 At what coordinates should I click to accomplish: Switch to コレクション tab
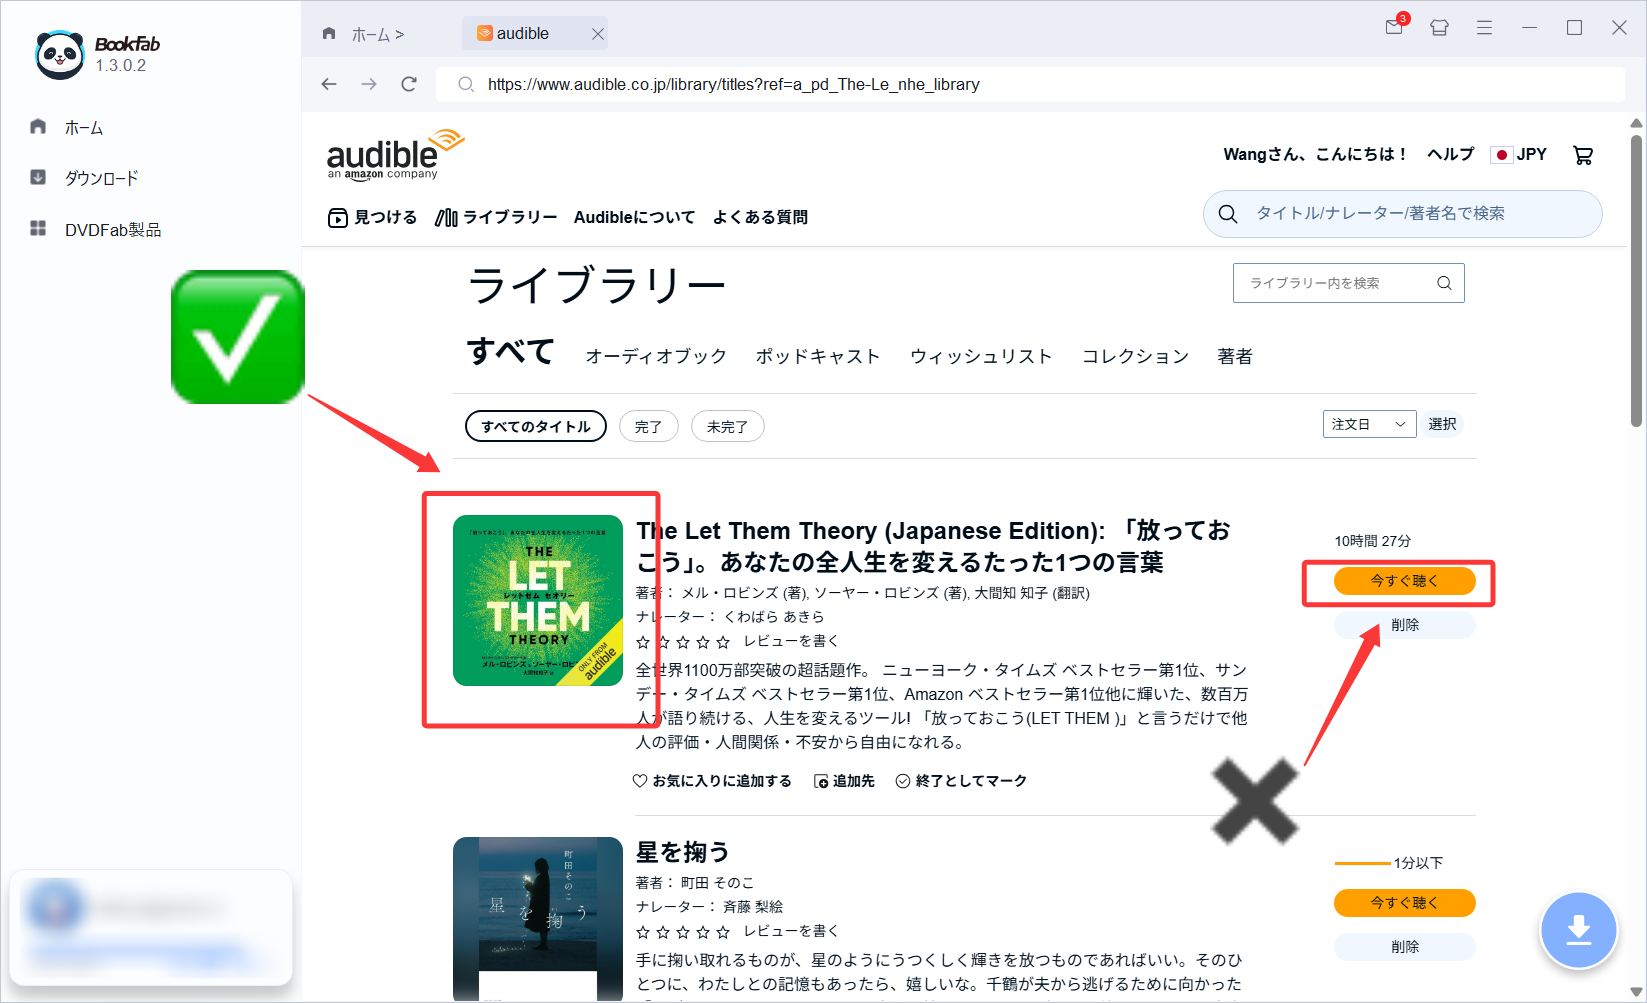tap(1135, 356)
